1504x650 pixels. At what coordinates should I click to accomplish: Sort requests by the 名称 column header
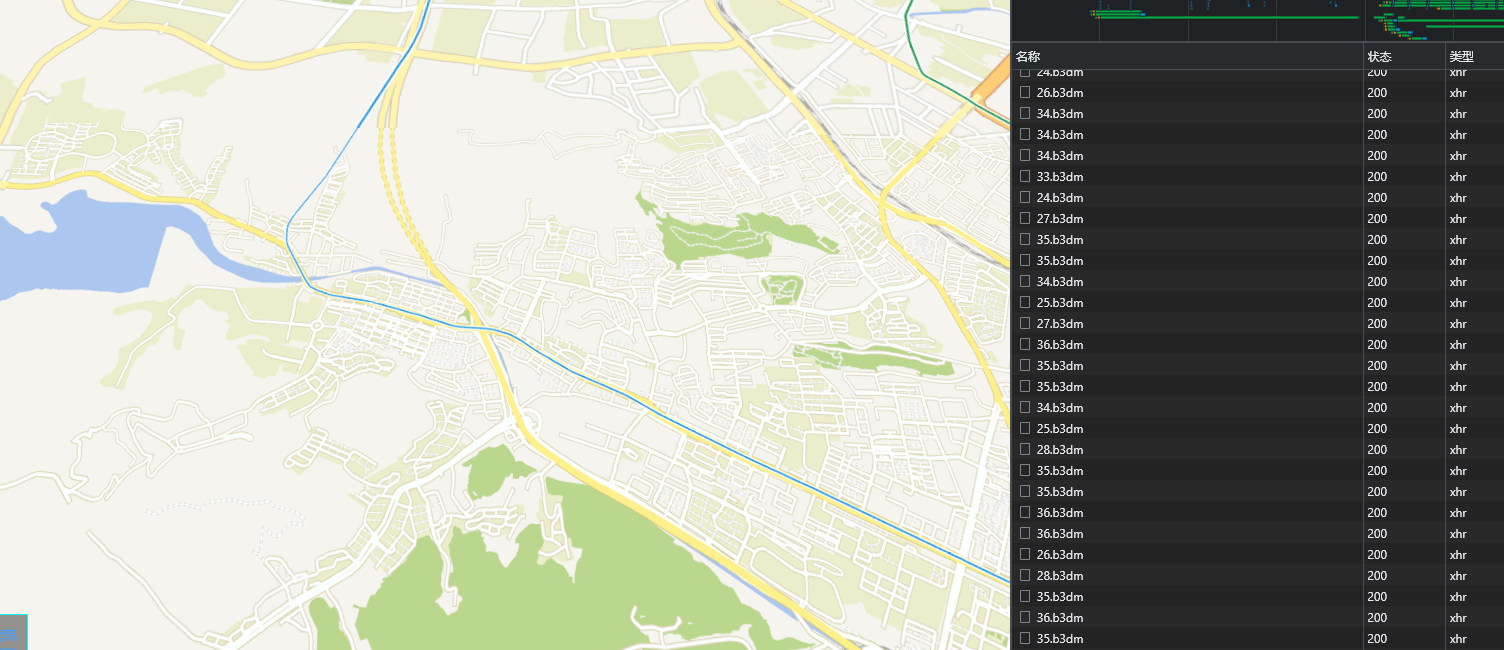(x=1028, y=57)
